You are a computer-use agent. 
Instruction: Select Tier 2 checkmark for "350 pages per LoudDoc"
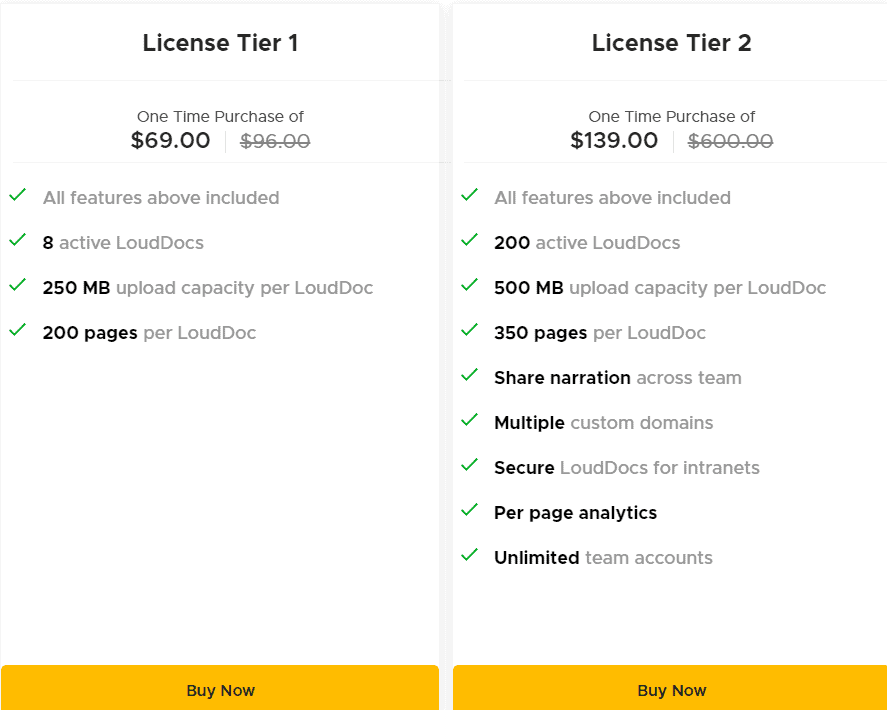click(469, 332)
